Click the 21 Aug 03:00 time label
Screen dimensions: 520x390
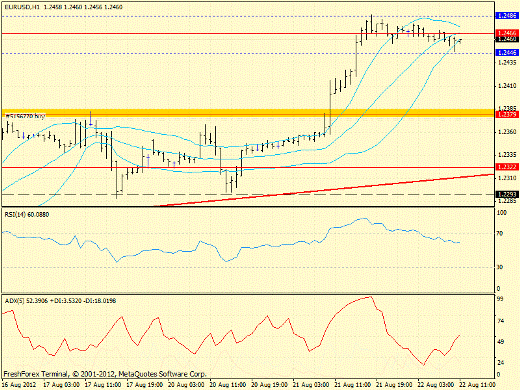(311, 385)
